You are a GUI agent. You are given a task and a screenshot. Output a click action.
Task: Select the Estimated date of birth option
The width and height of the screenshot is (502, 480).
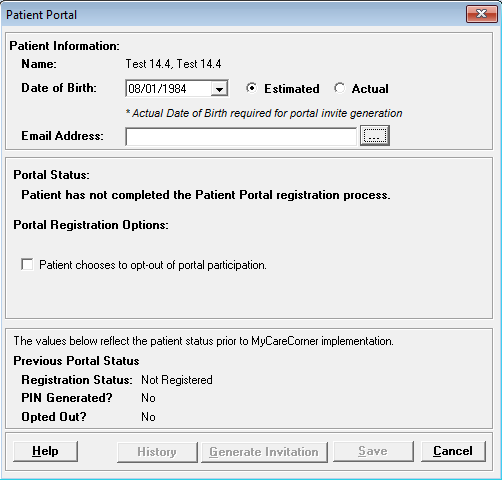tap(251, 88)
